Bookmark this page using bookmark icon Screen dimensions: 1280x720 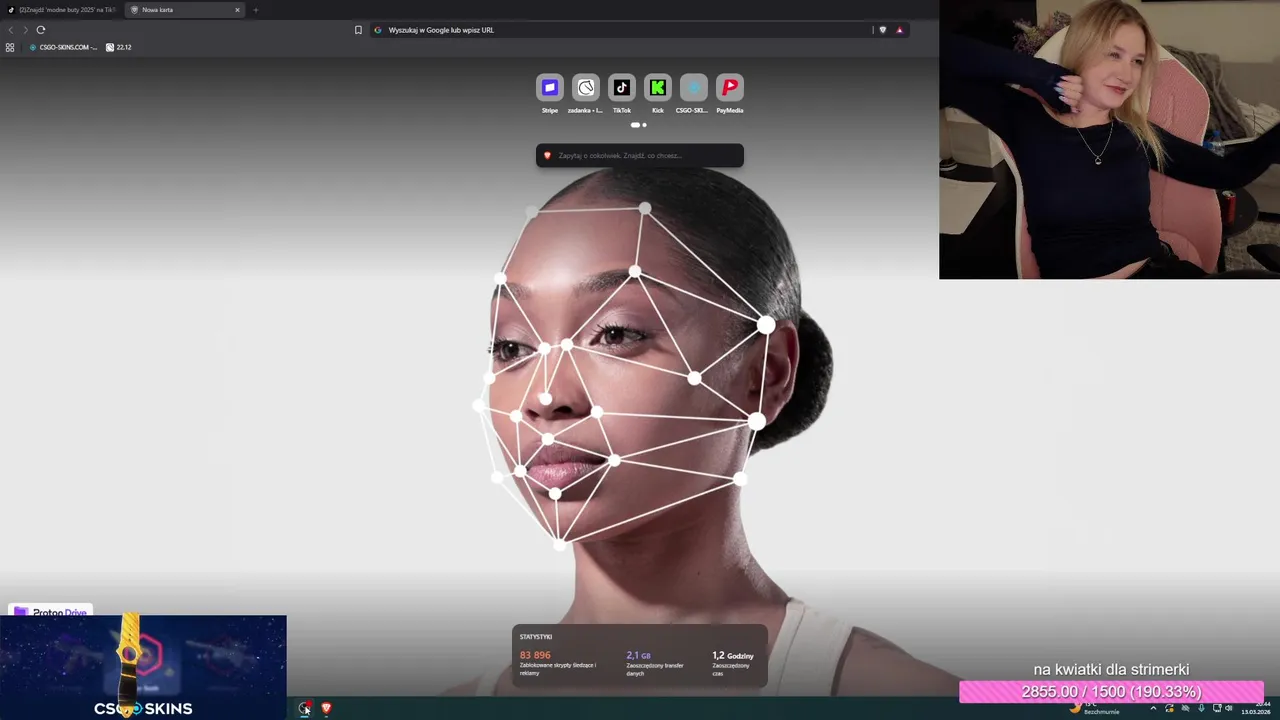click(x=358, y=30)
